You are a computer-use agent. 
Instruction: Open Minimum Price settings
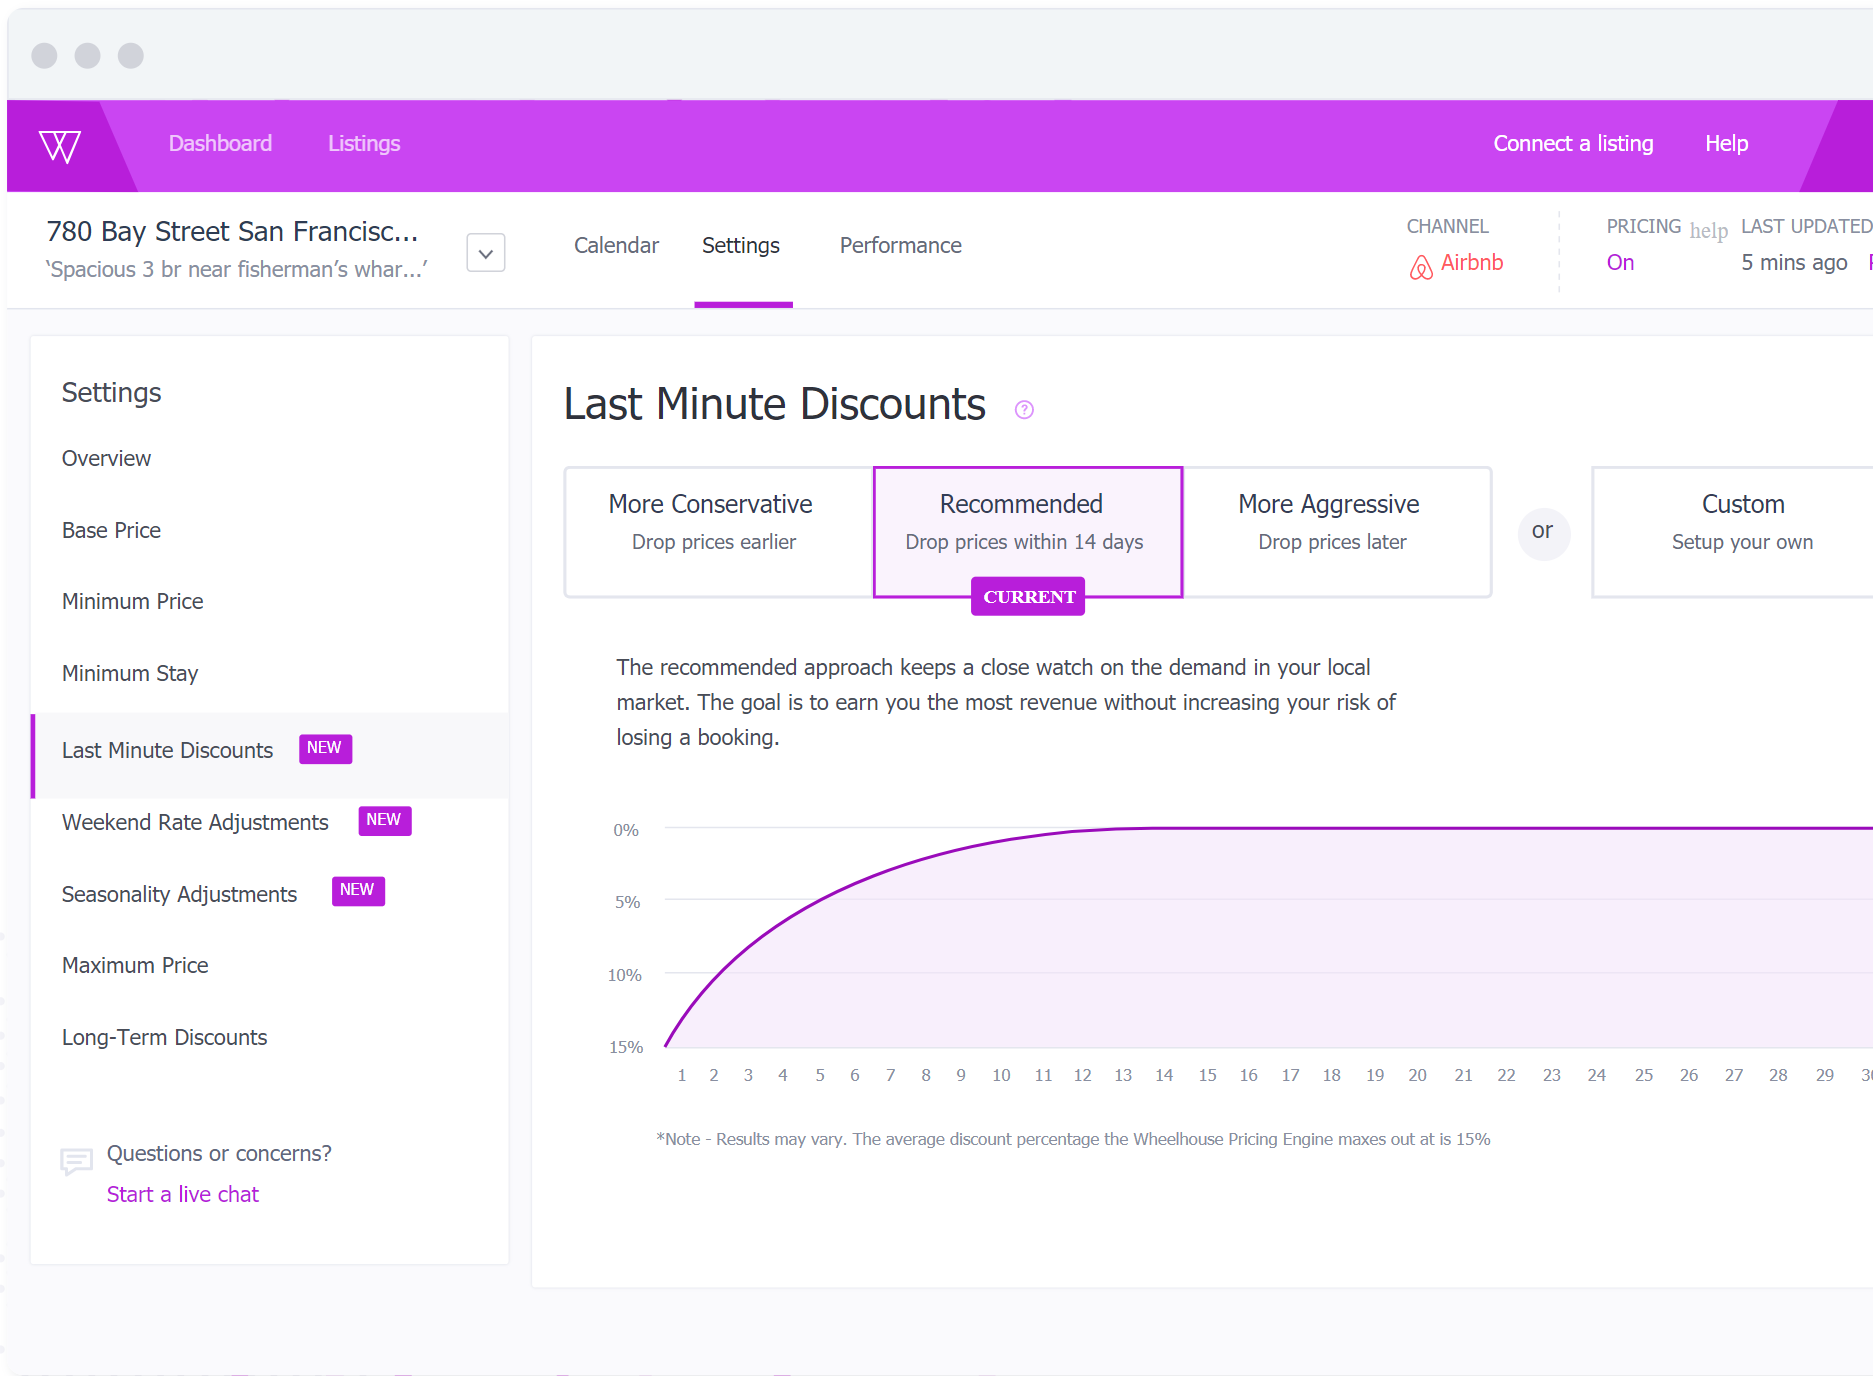132,601
